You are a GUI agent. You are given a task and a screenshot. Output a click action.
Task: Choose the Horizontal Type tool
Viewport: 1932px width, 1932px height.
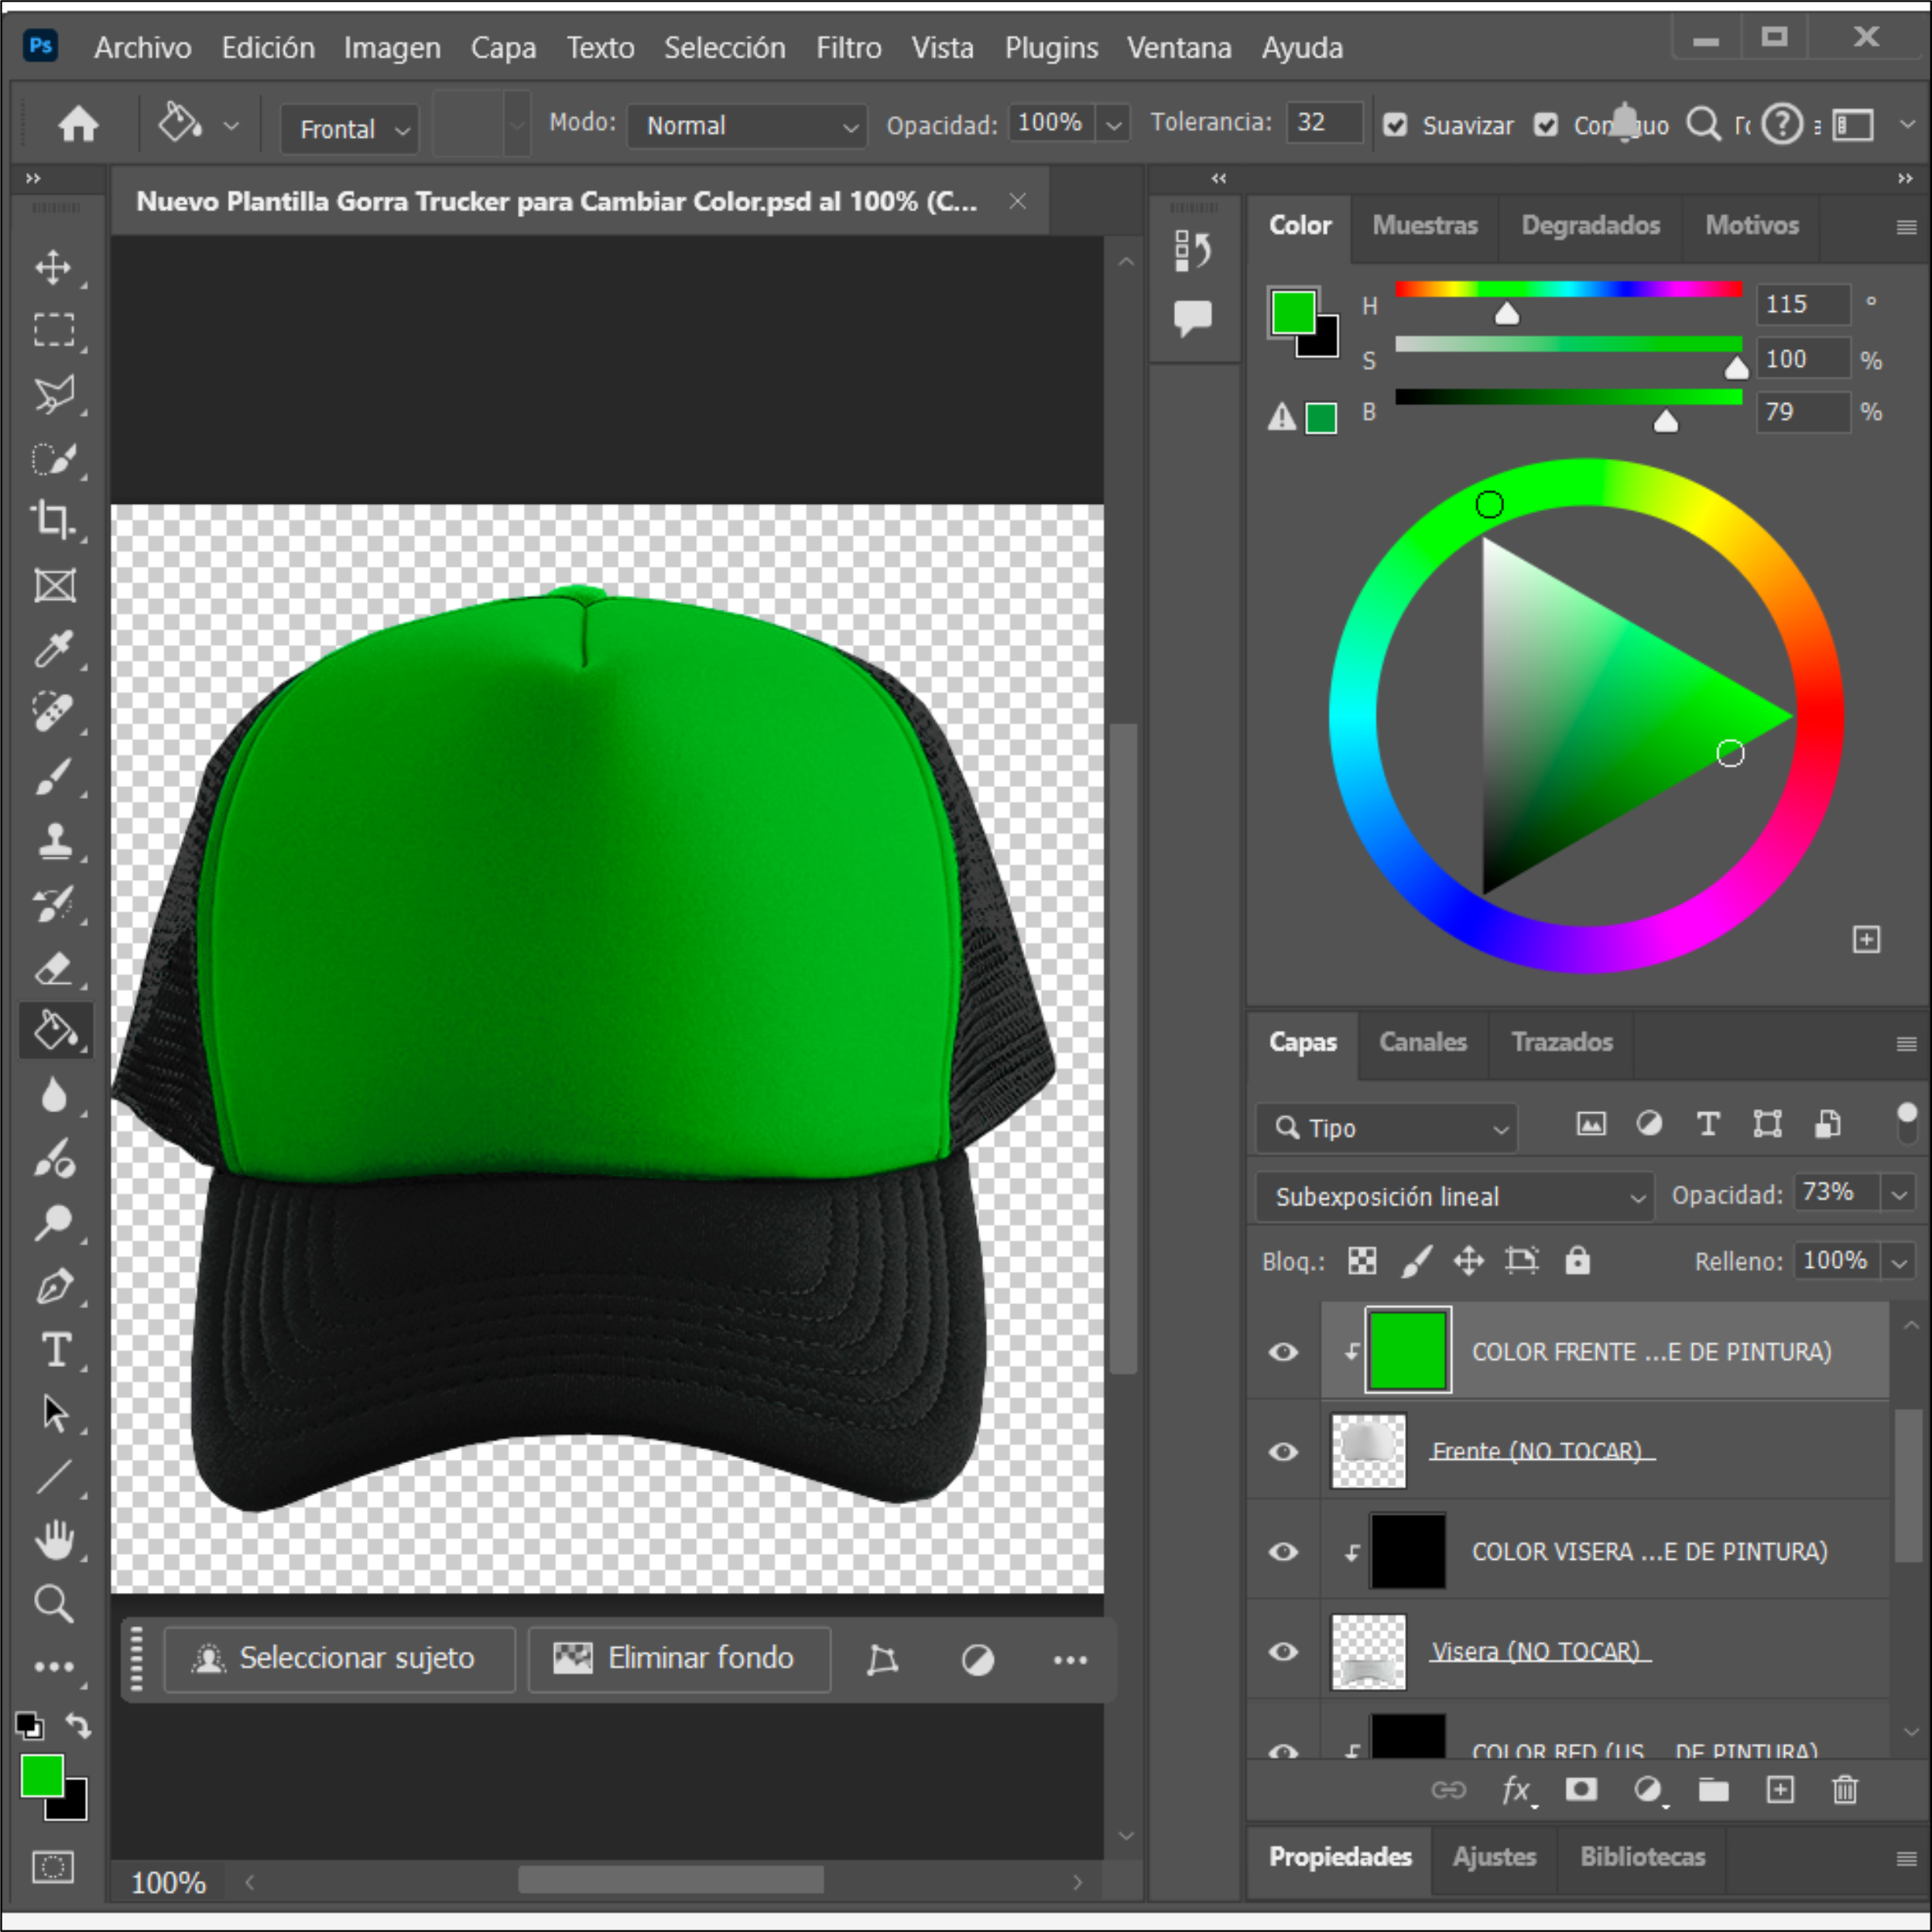tap(55, 1350)
